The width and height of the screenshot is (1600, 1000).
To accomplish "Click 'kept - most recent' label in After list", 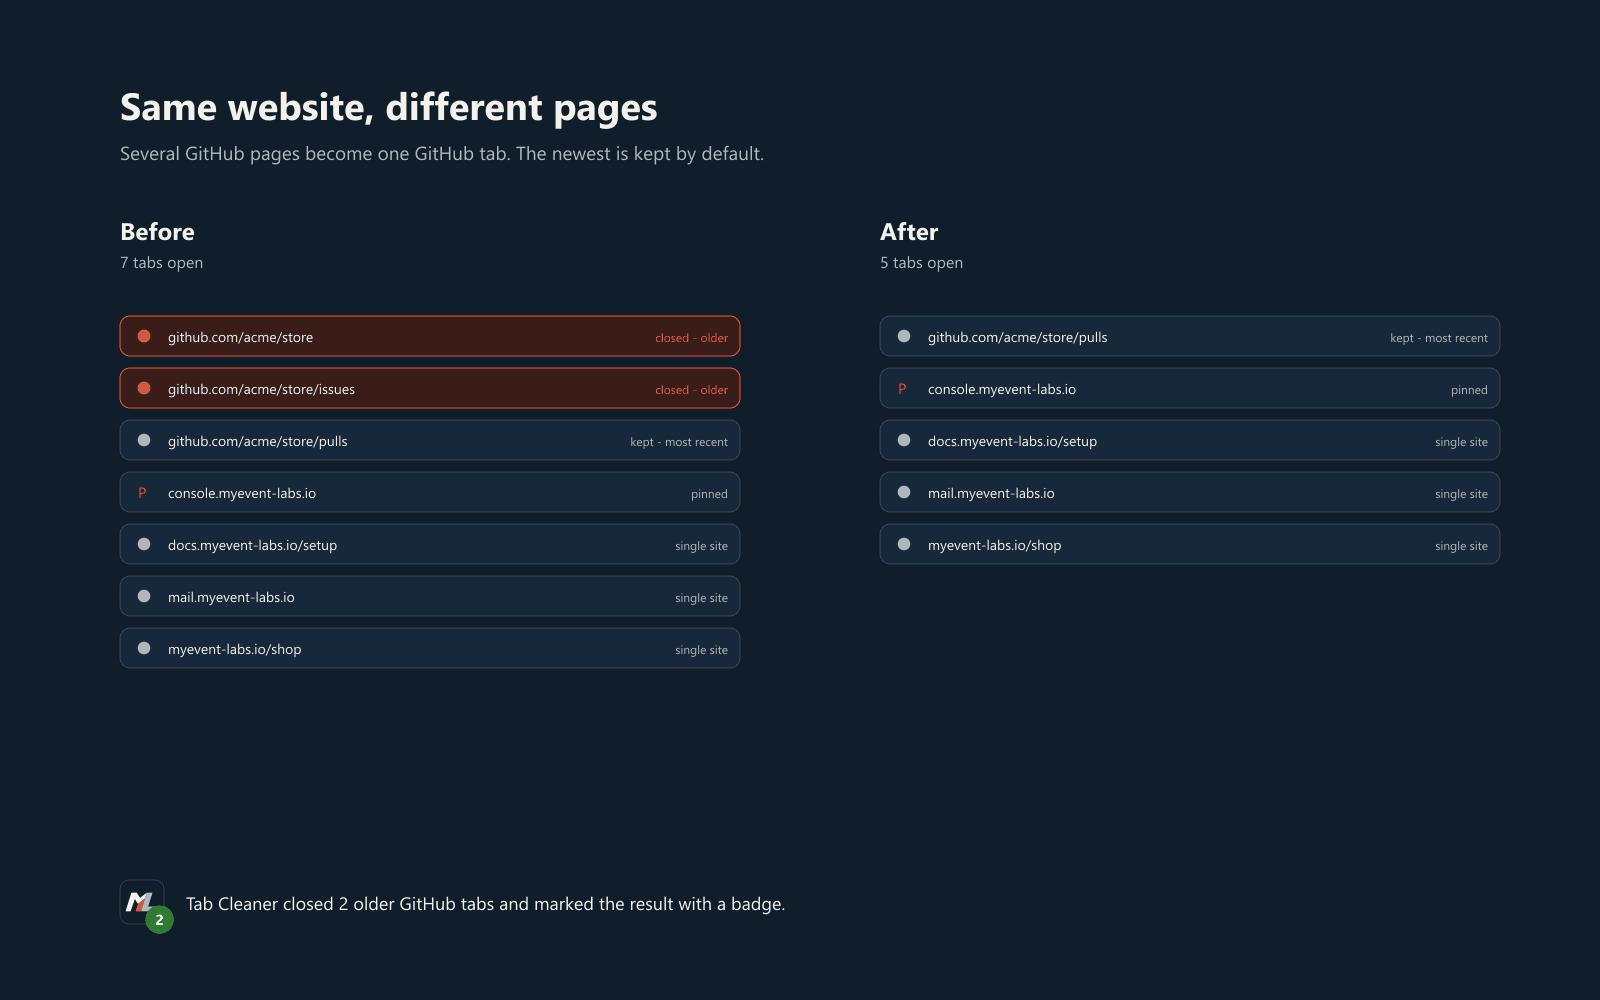I will pos(1439,338).
